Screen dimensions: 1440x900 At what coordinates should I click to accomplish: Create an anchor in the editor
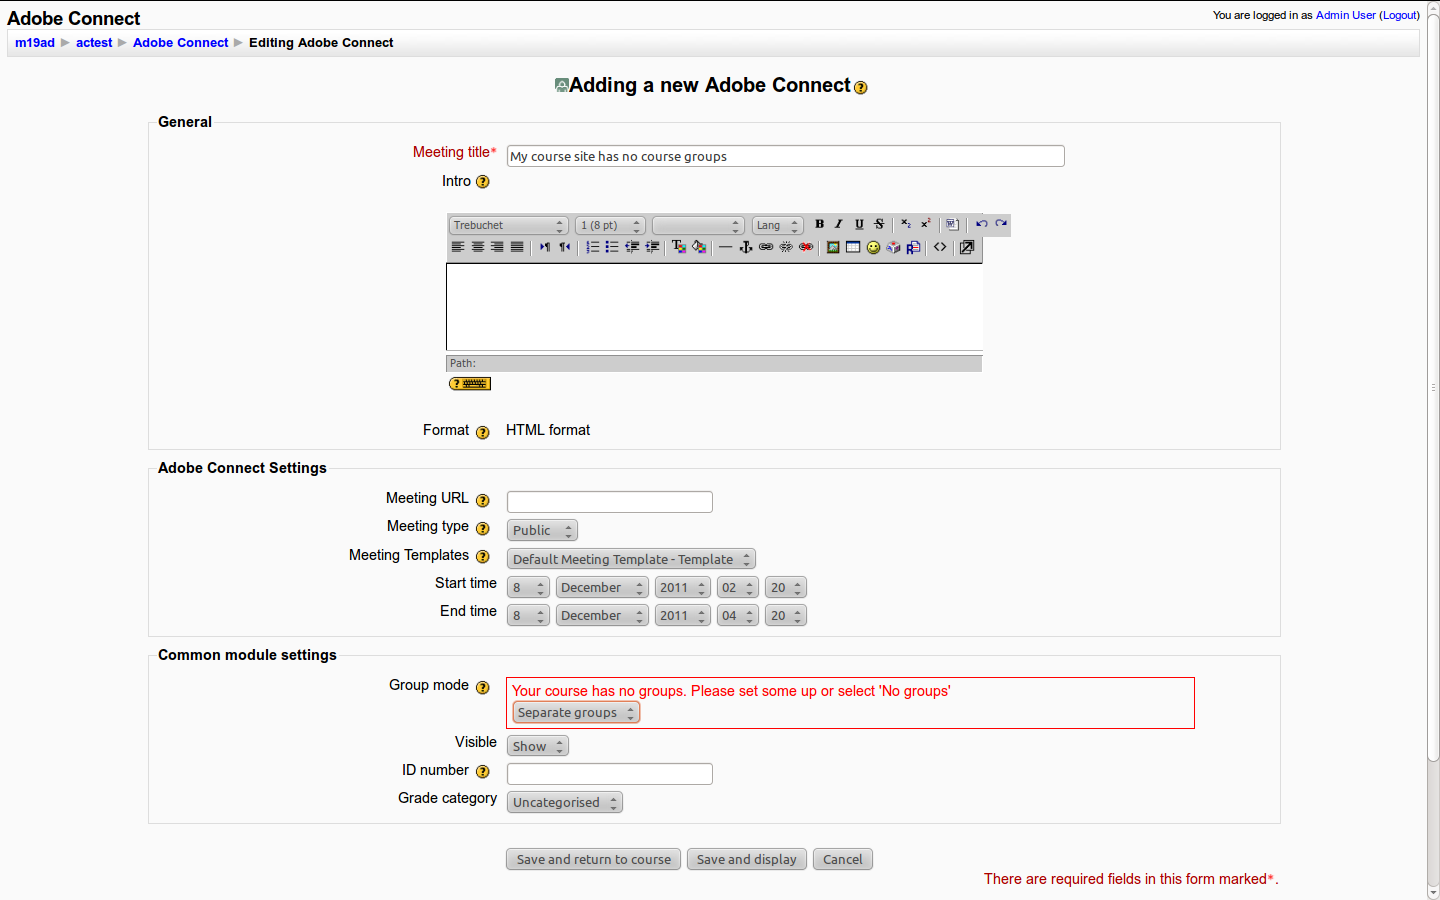(746, 247)
